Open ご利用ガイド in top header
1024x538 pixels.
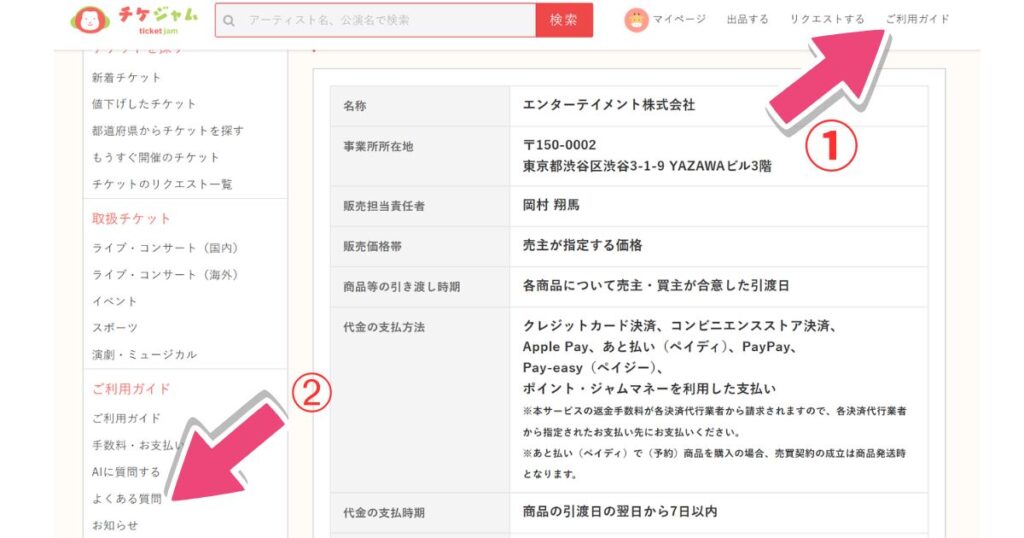click(918, 19)
